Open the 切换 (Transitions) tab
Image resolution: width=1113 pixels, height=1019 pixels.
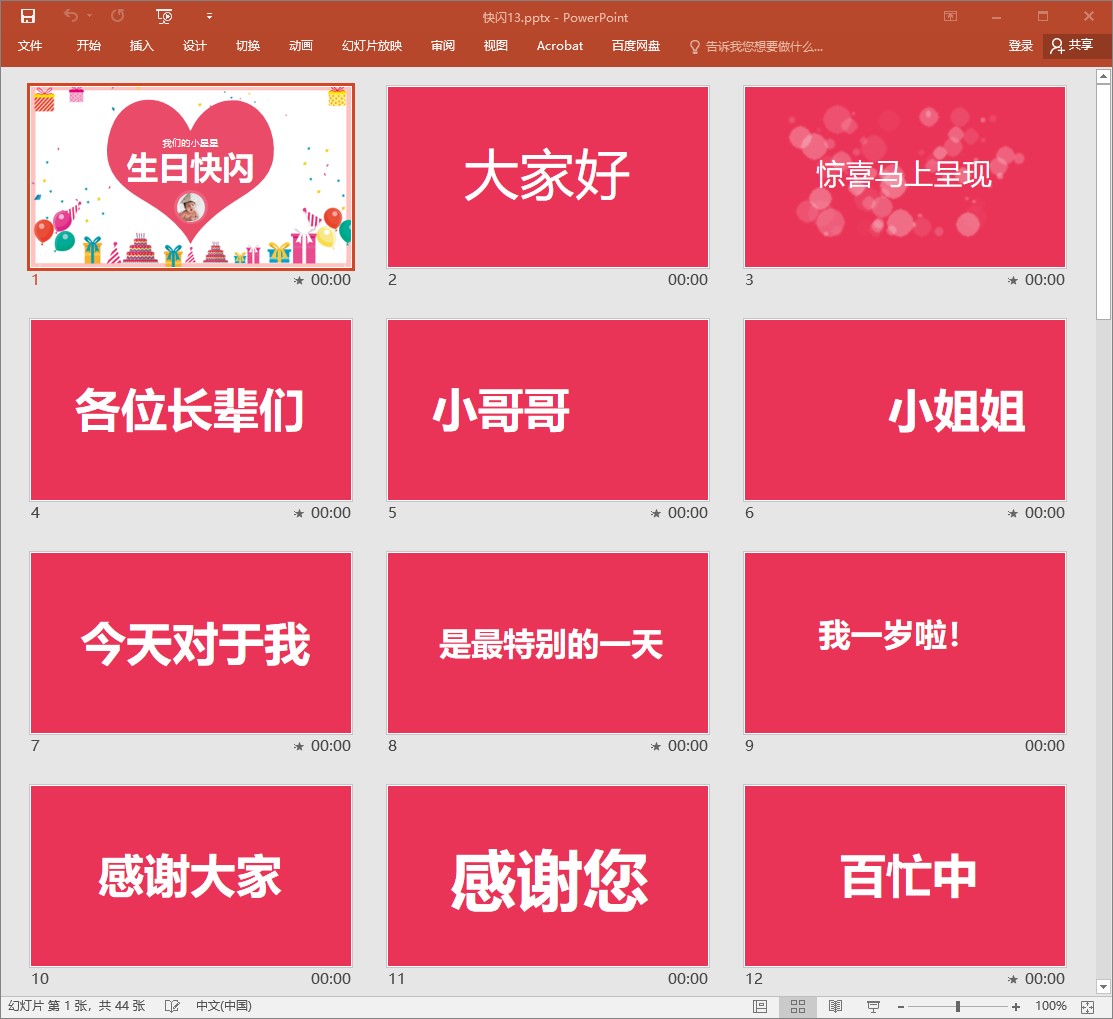(248, 46)
